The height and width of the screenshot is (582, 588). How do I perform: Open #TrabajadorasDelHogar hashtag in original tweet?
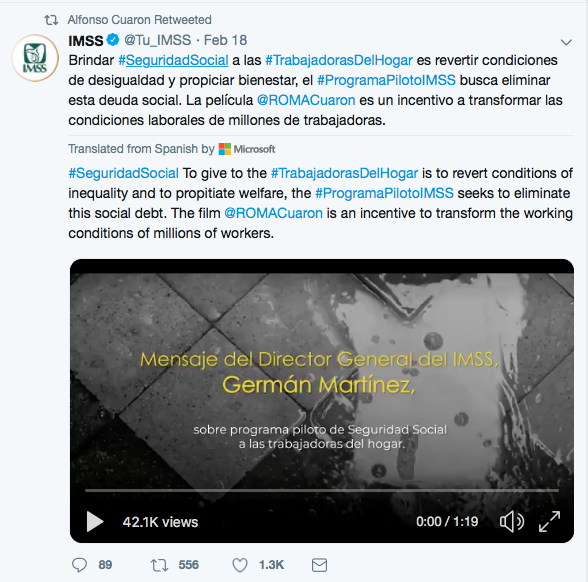pos(339,60)
